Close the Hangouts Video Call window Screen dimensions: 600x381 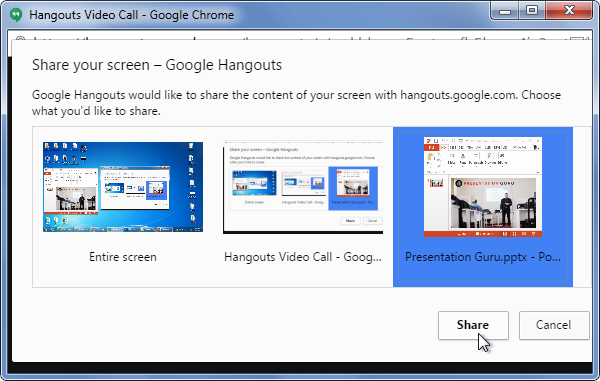click(569, 11)
